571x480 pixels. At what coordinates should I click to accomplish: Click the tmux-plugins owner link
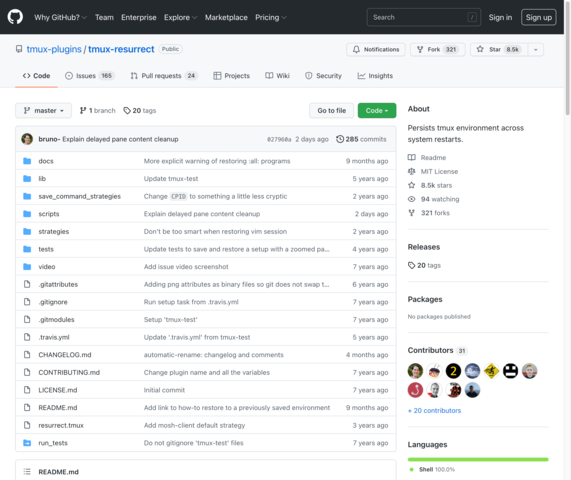click(x=54, y=49)
